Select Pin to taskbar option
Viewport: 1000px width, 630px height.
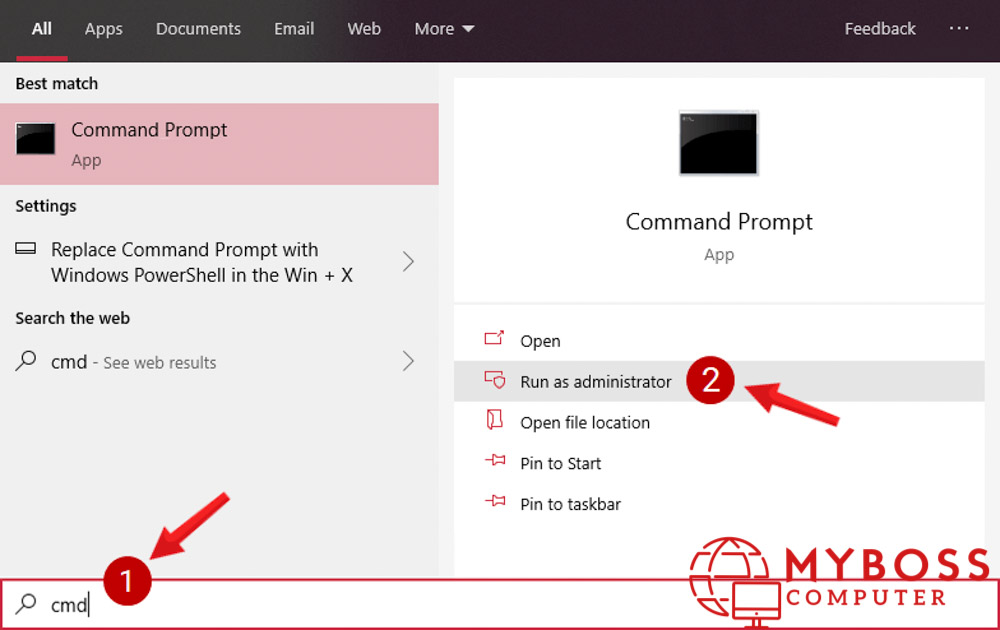pos(570,504)
